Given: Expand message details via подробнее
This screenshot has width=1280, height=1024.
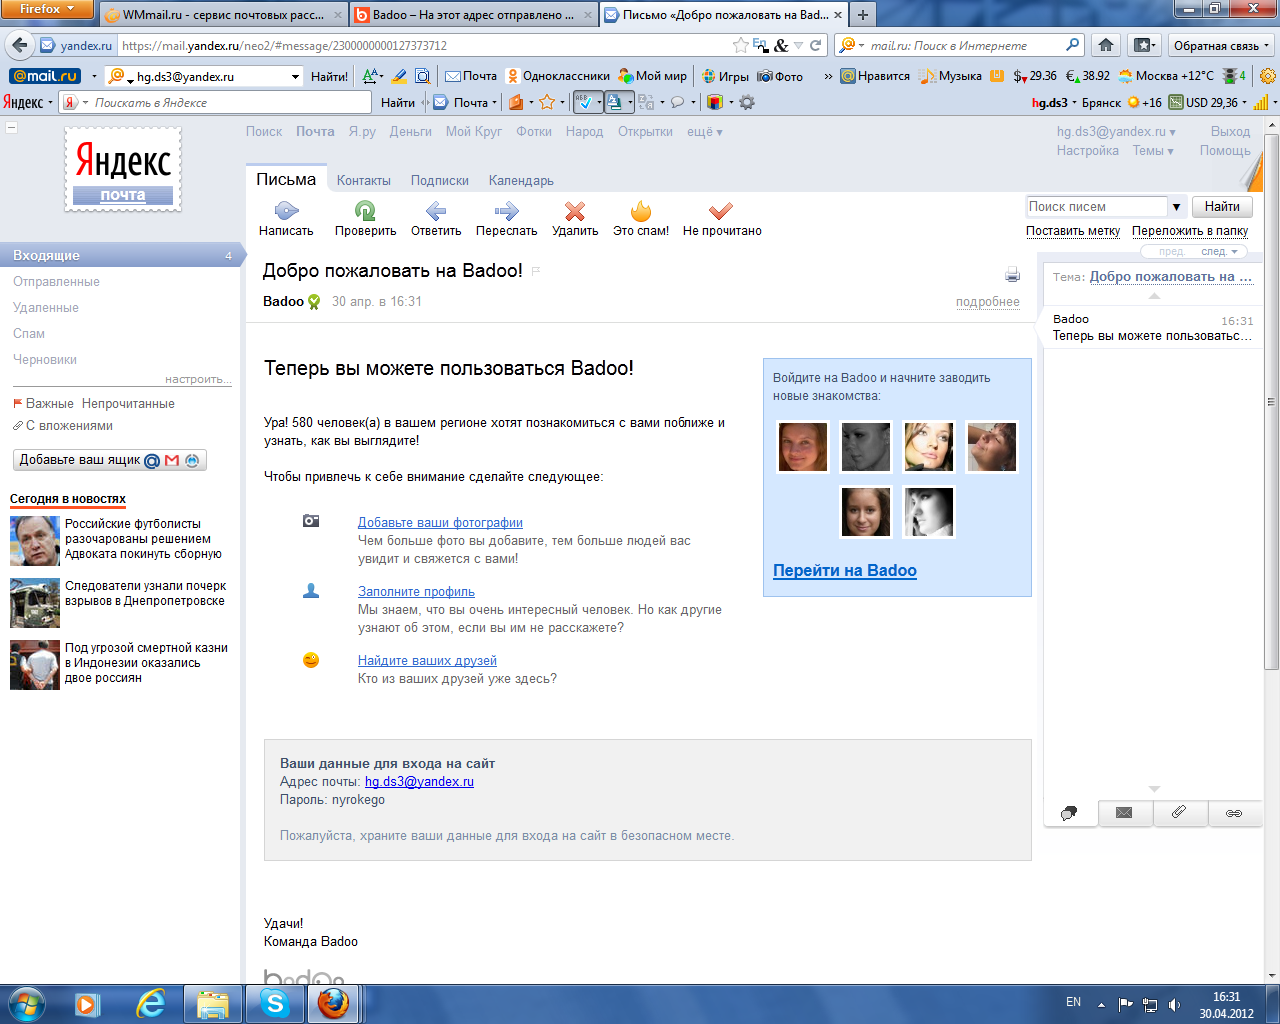Looking at the screenshot, I should click(987, 302).
